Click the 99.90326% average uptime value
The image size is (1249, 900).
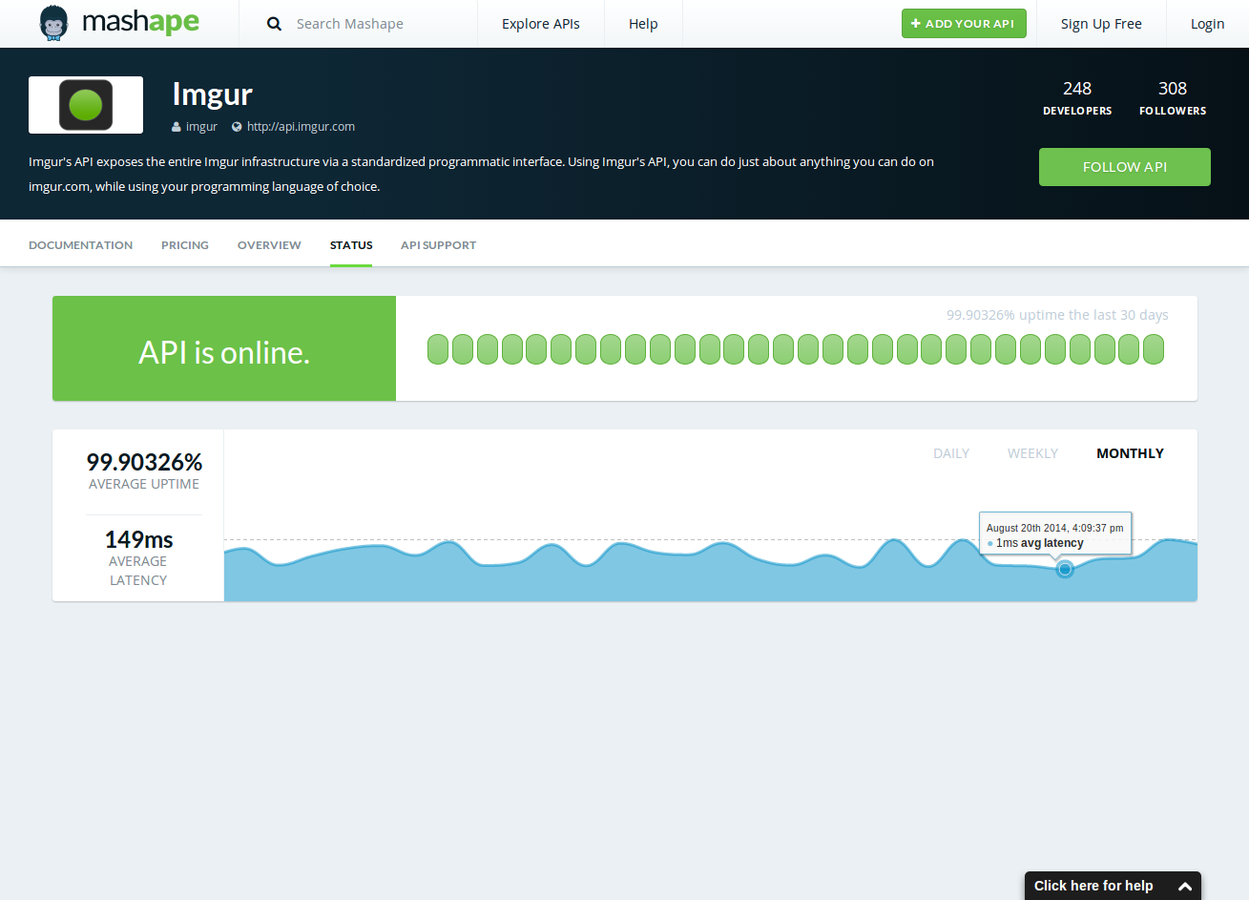tap(144, 462)
